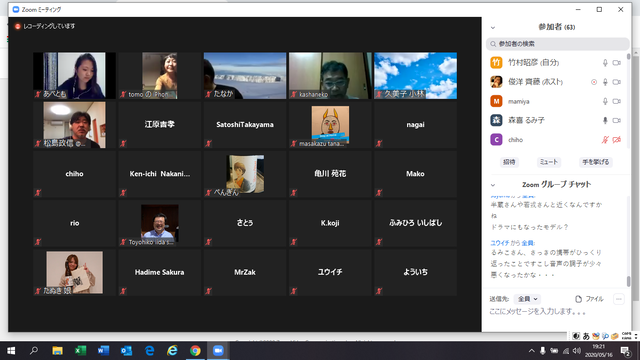The width and height of the screenshot is (640, 360).
Task: Select the masakazu tana... avatar tile
Action: pyautogui.click(x=330, y=125)
